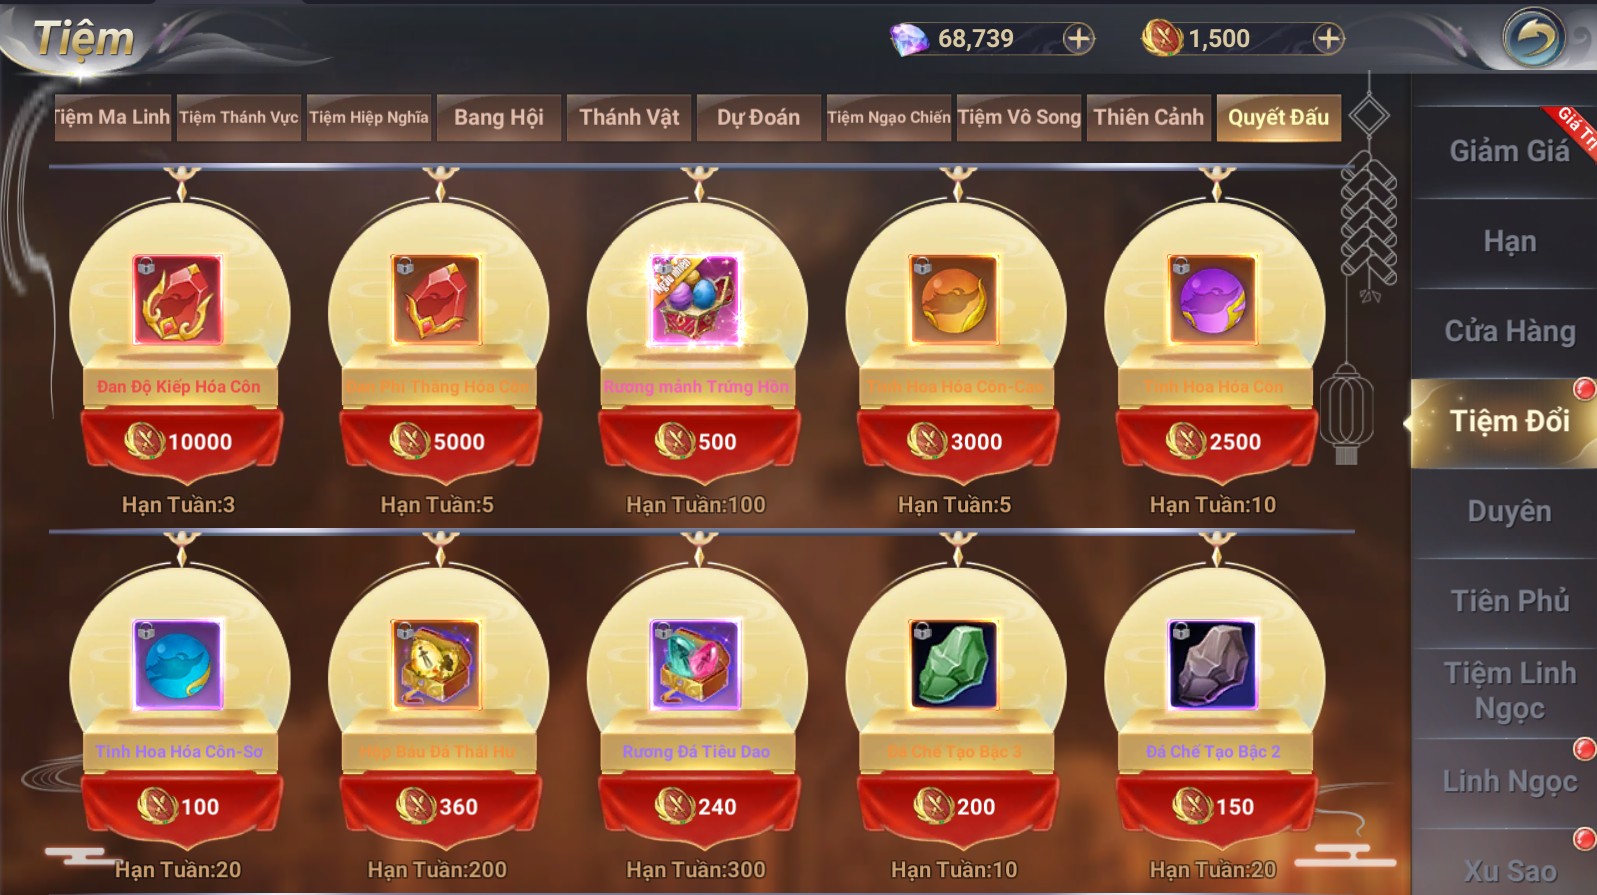Buy the item priced 5000 coins
Screen dimensions: 1597x895
click(438, 441)
